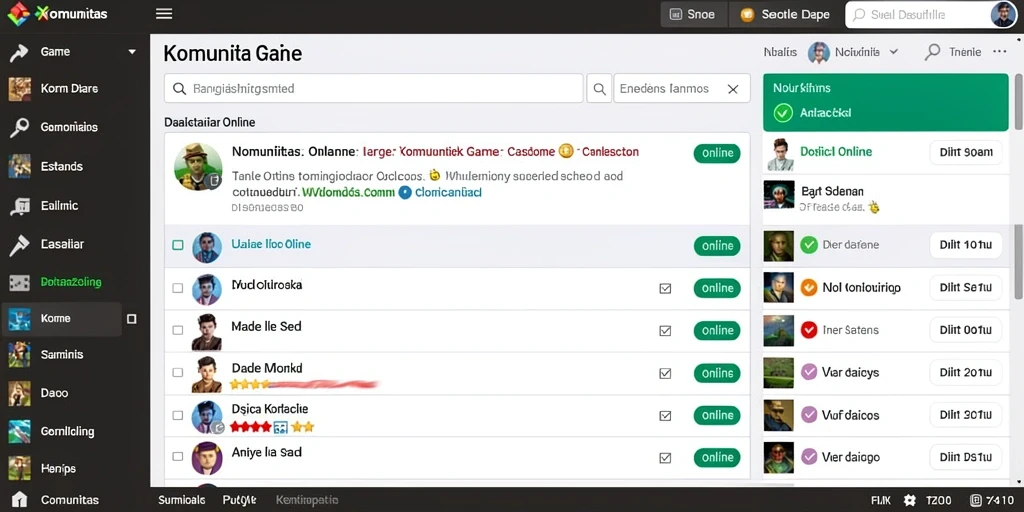Viewport: 1024px width, 512px height.
Task: Toggle the teal checkbox beside Ualae lloo Online
Action: click(x=178, y=245)
